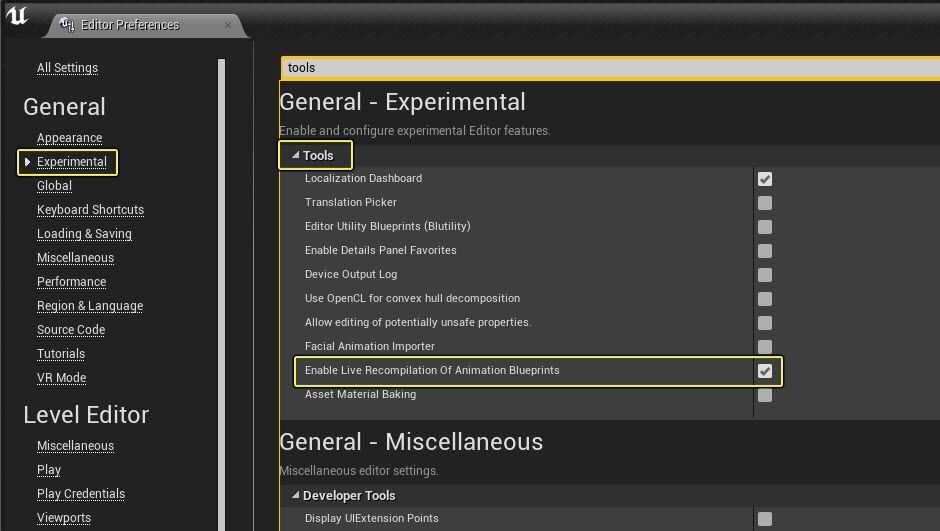The height and width of the screenshot is (531, 940).
Task: Enable Editor Utility Blueprints (Blutility) checkbox
Action: [x=765, y=227]
